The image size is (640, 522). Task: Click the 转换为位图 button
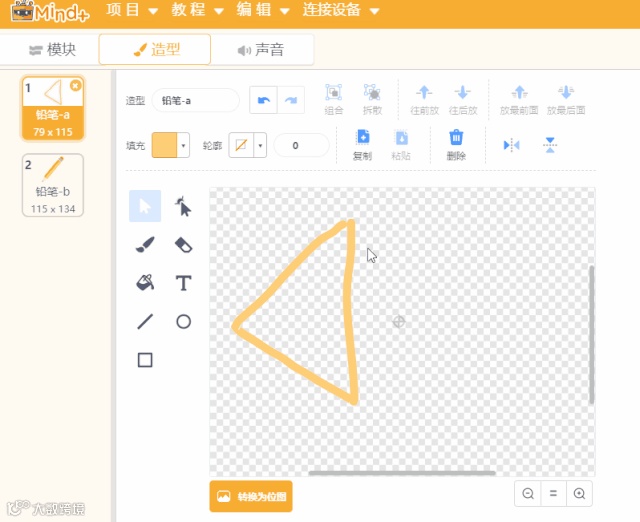click(x=251, y=496)
